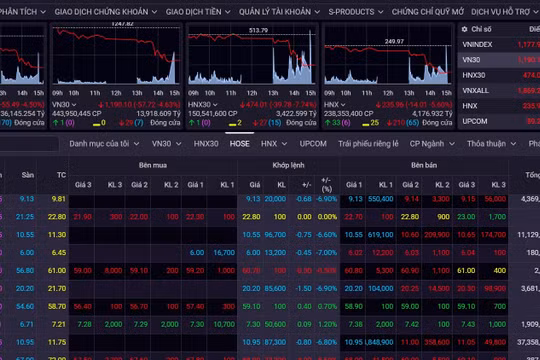Click the Sàn column header
This screenshot has width=540, height=360.
28,175
